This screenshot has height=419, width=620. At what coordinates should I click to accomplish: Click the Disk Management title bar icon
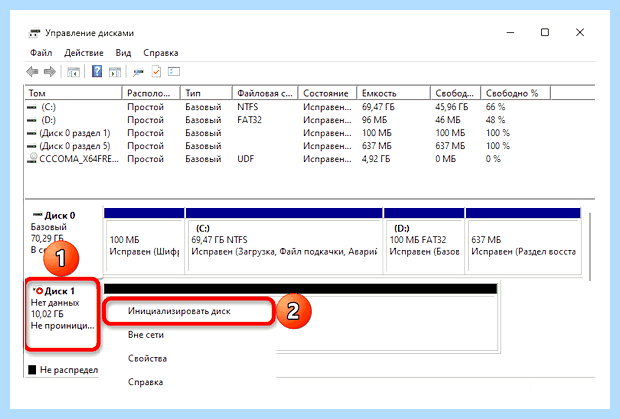34,33
